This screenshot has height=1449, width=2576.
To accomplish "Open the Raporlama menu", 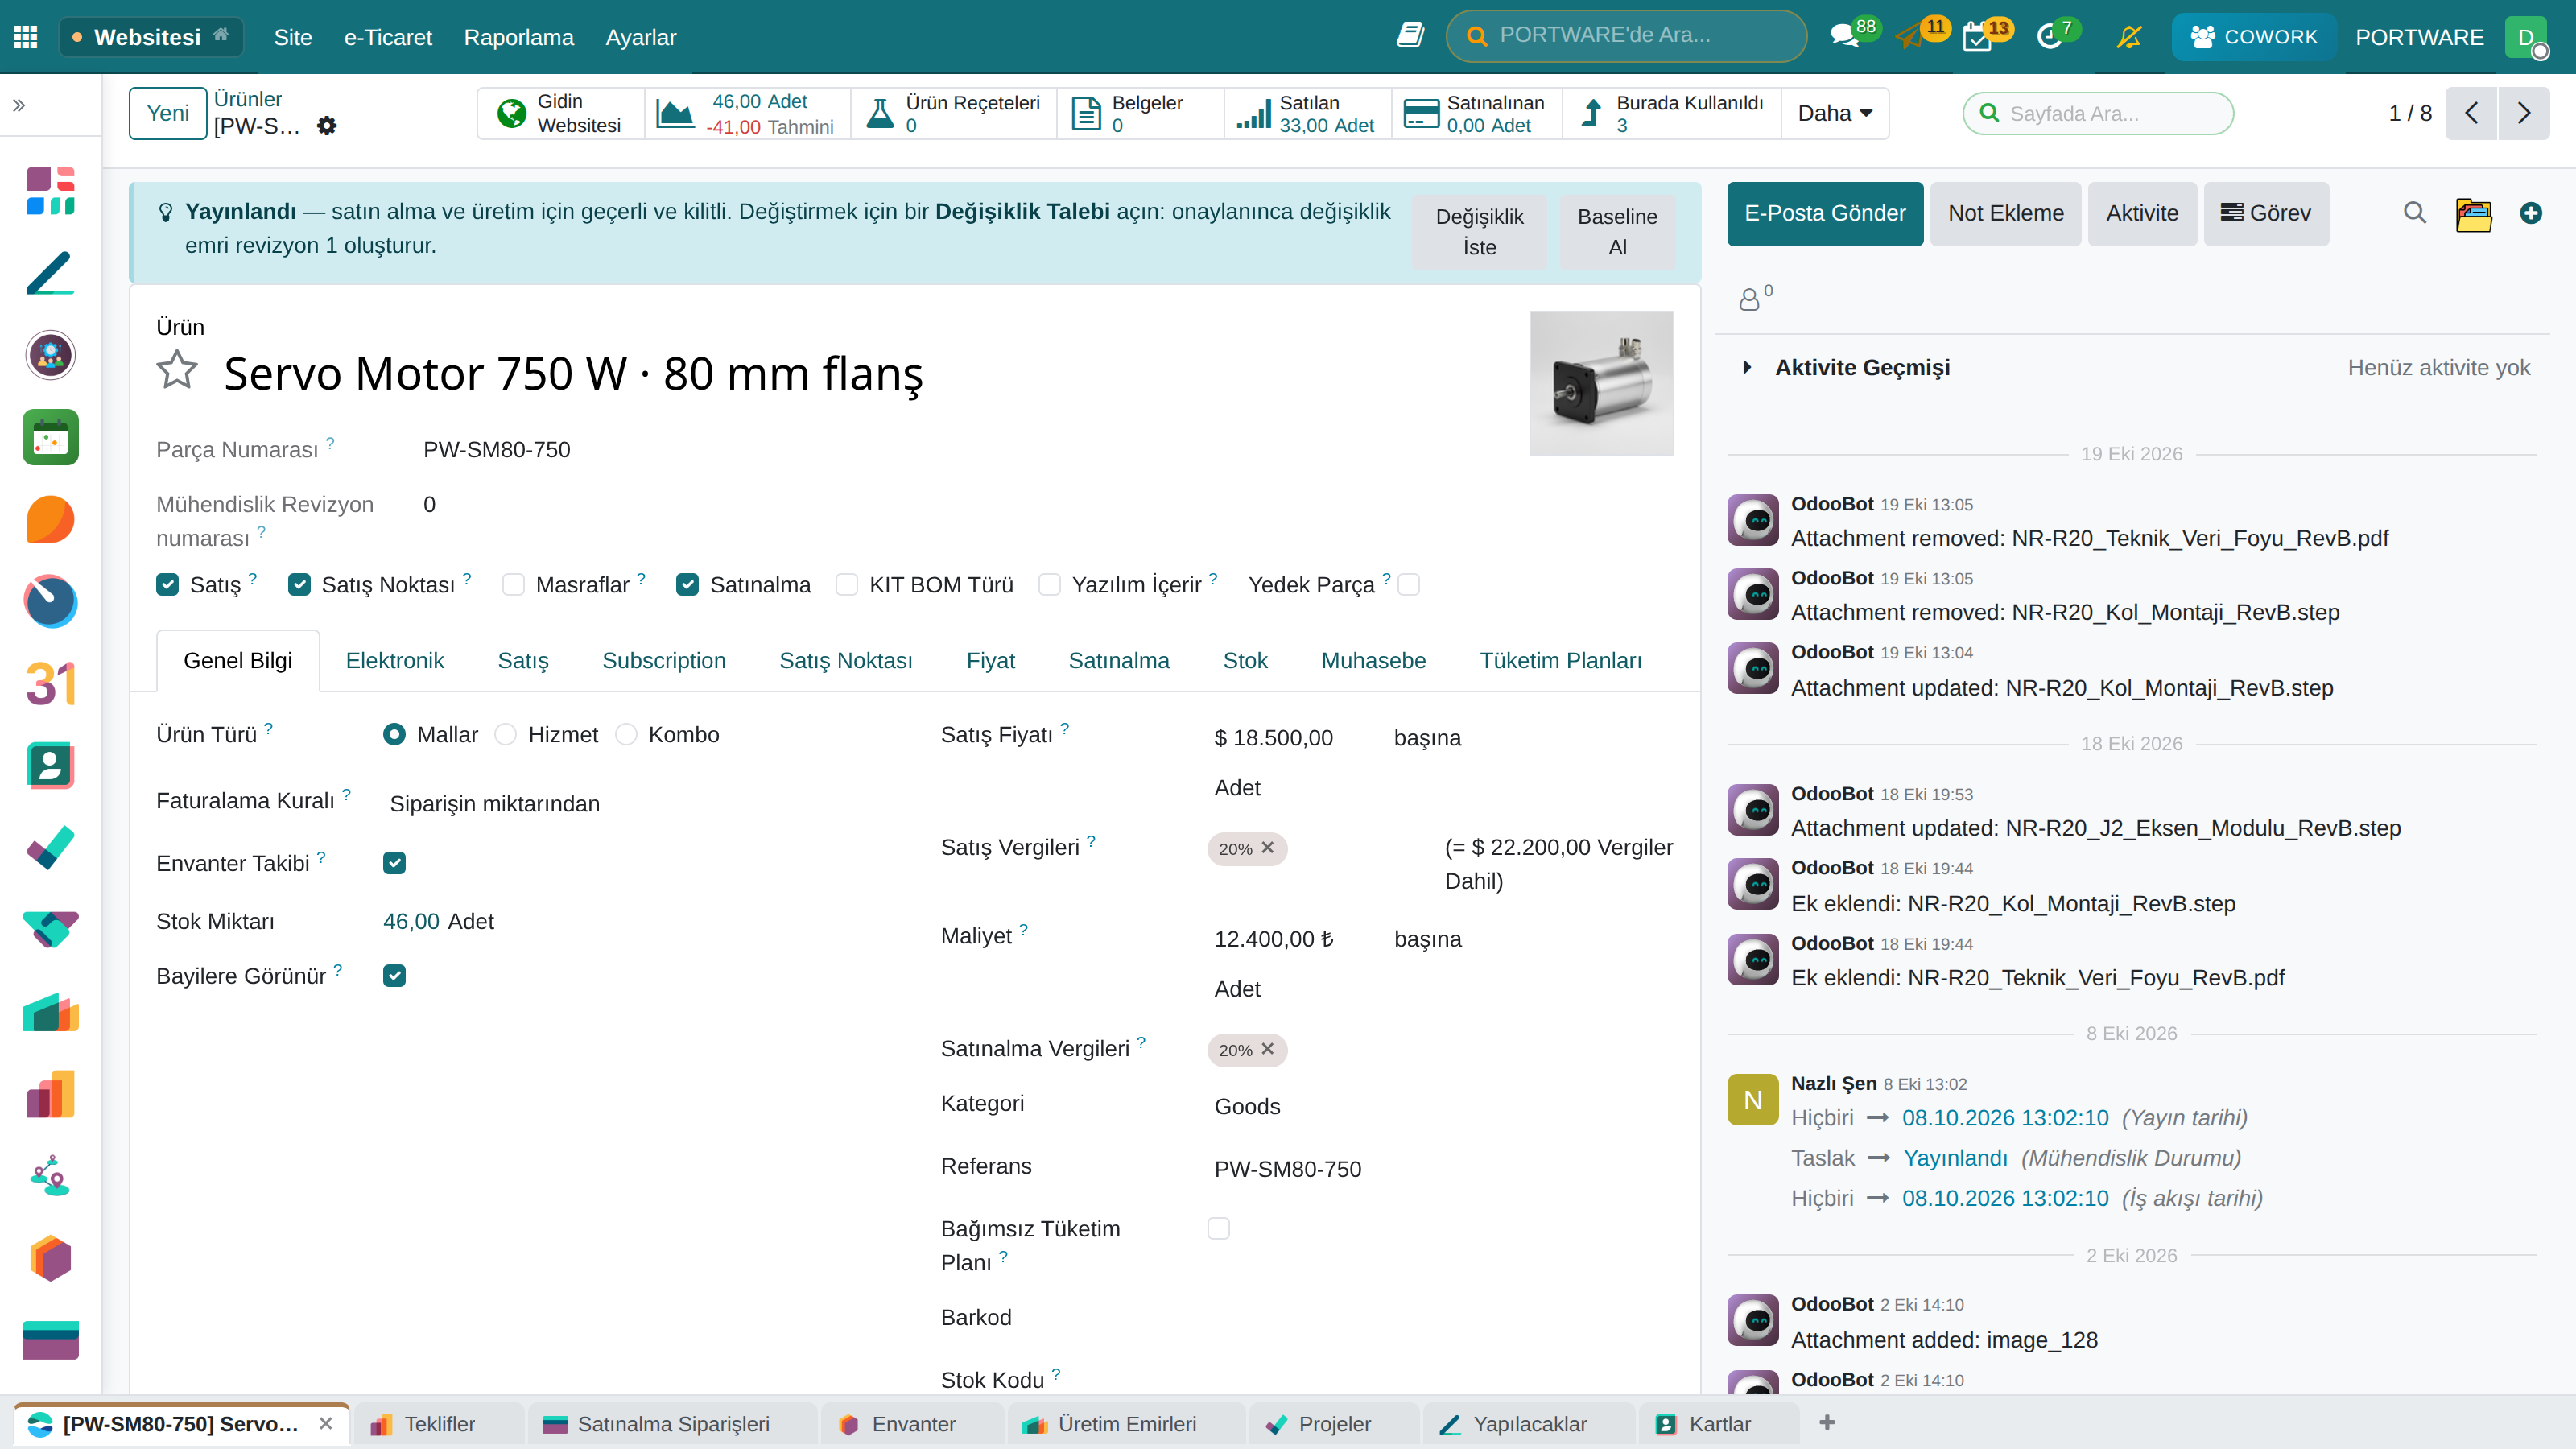I will [x=518, y=37].
